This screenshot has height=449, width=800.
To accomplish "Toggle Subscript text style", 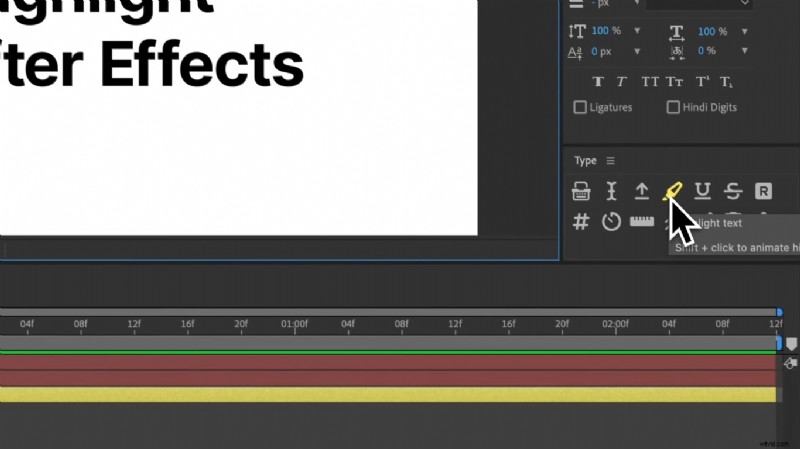I will (726, 82).
